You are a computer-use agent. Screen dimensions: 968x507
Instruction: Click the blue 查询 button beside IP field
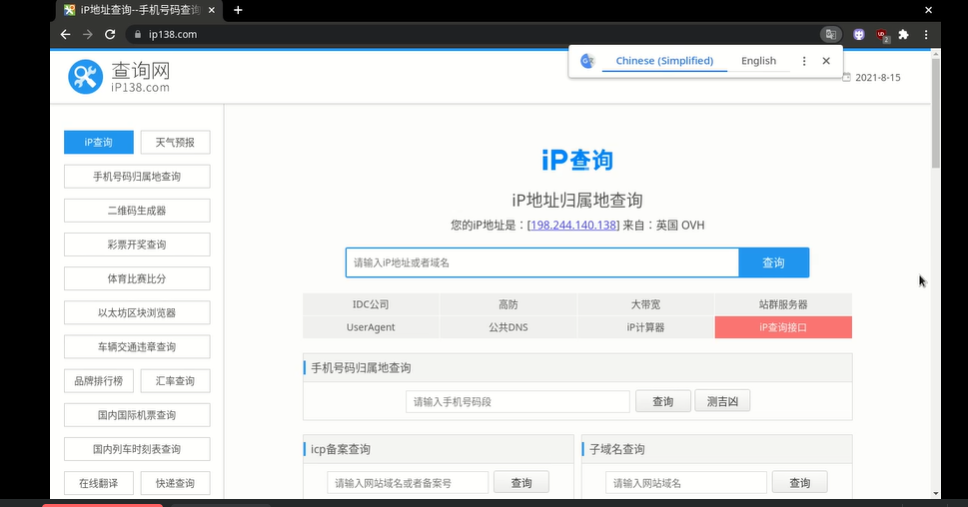click(773, 263)
